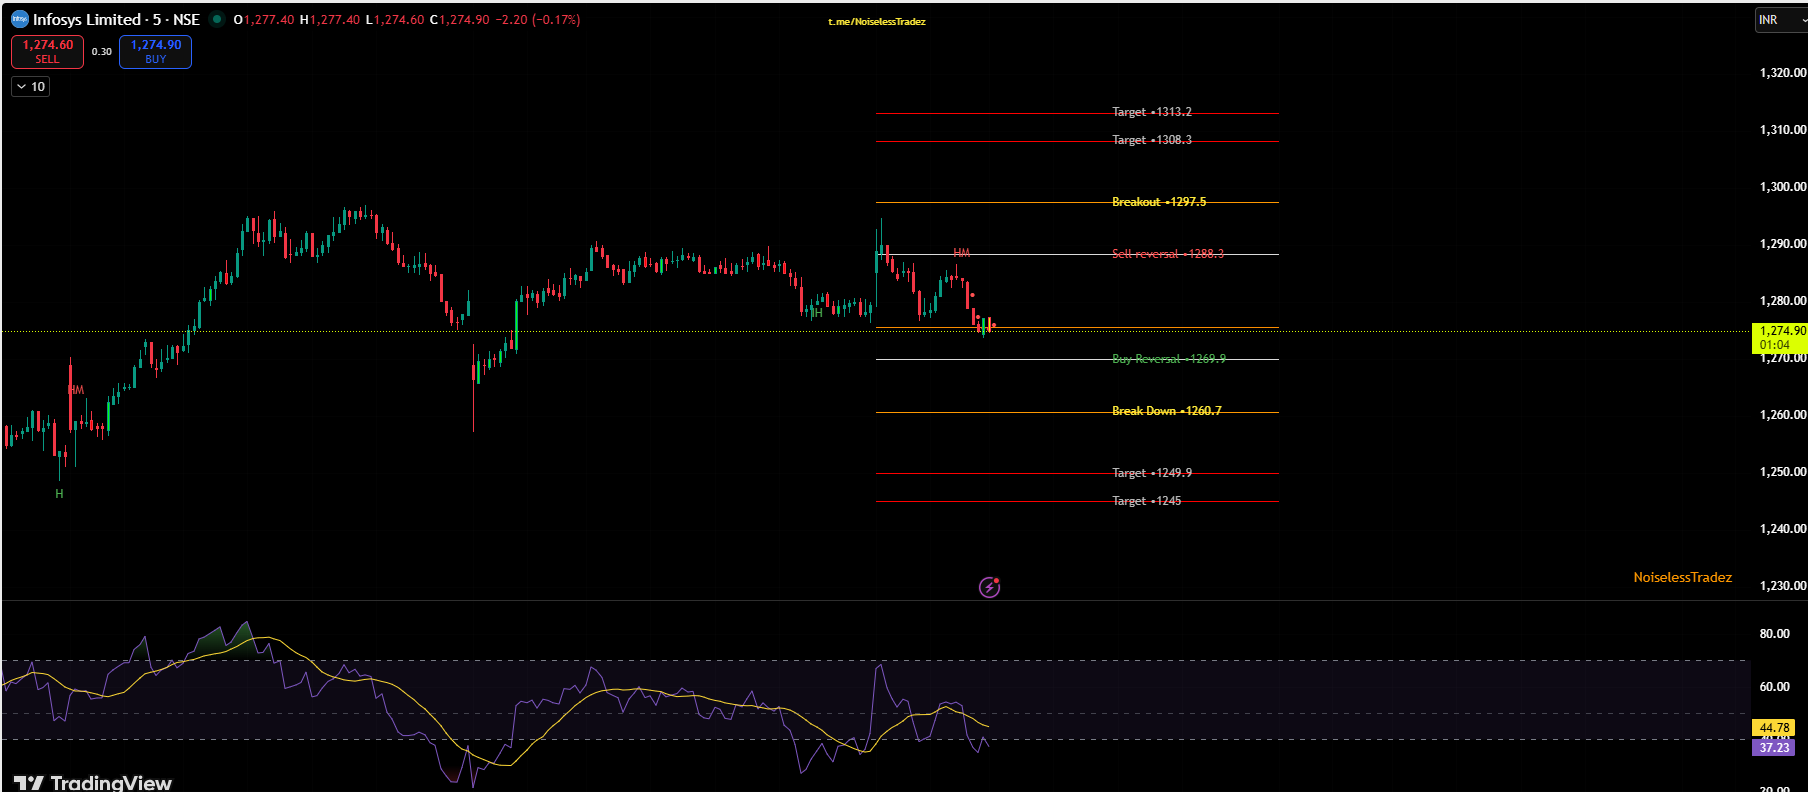Select the Target 1249.9 line label
The height and width of the screenshot is (792, 1808).
1152,473
